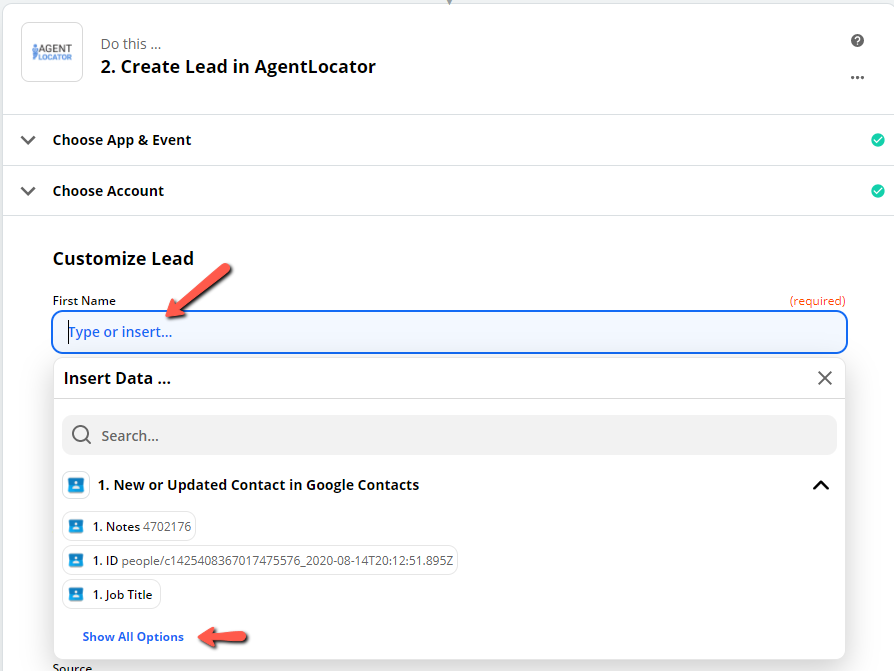
Task: Click the contact icon on Notes pill
Action: [76, 526]
